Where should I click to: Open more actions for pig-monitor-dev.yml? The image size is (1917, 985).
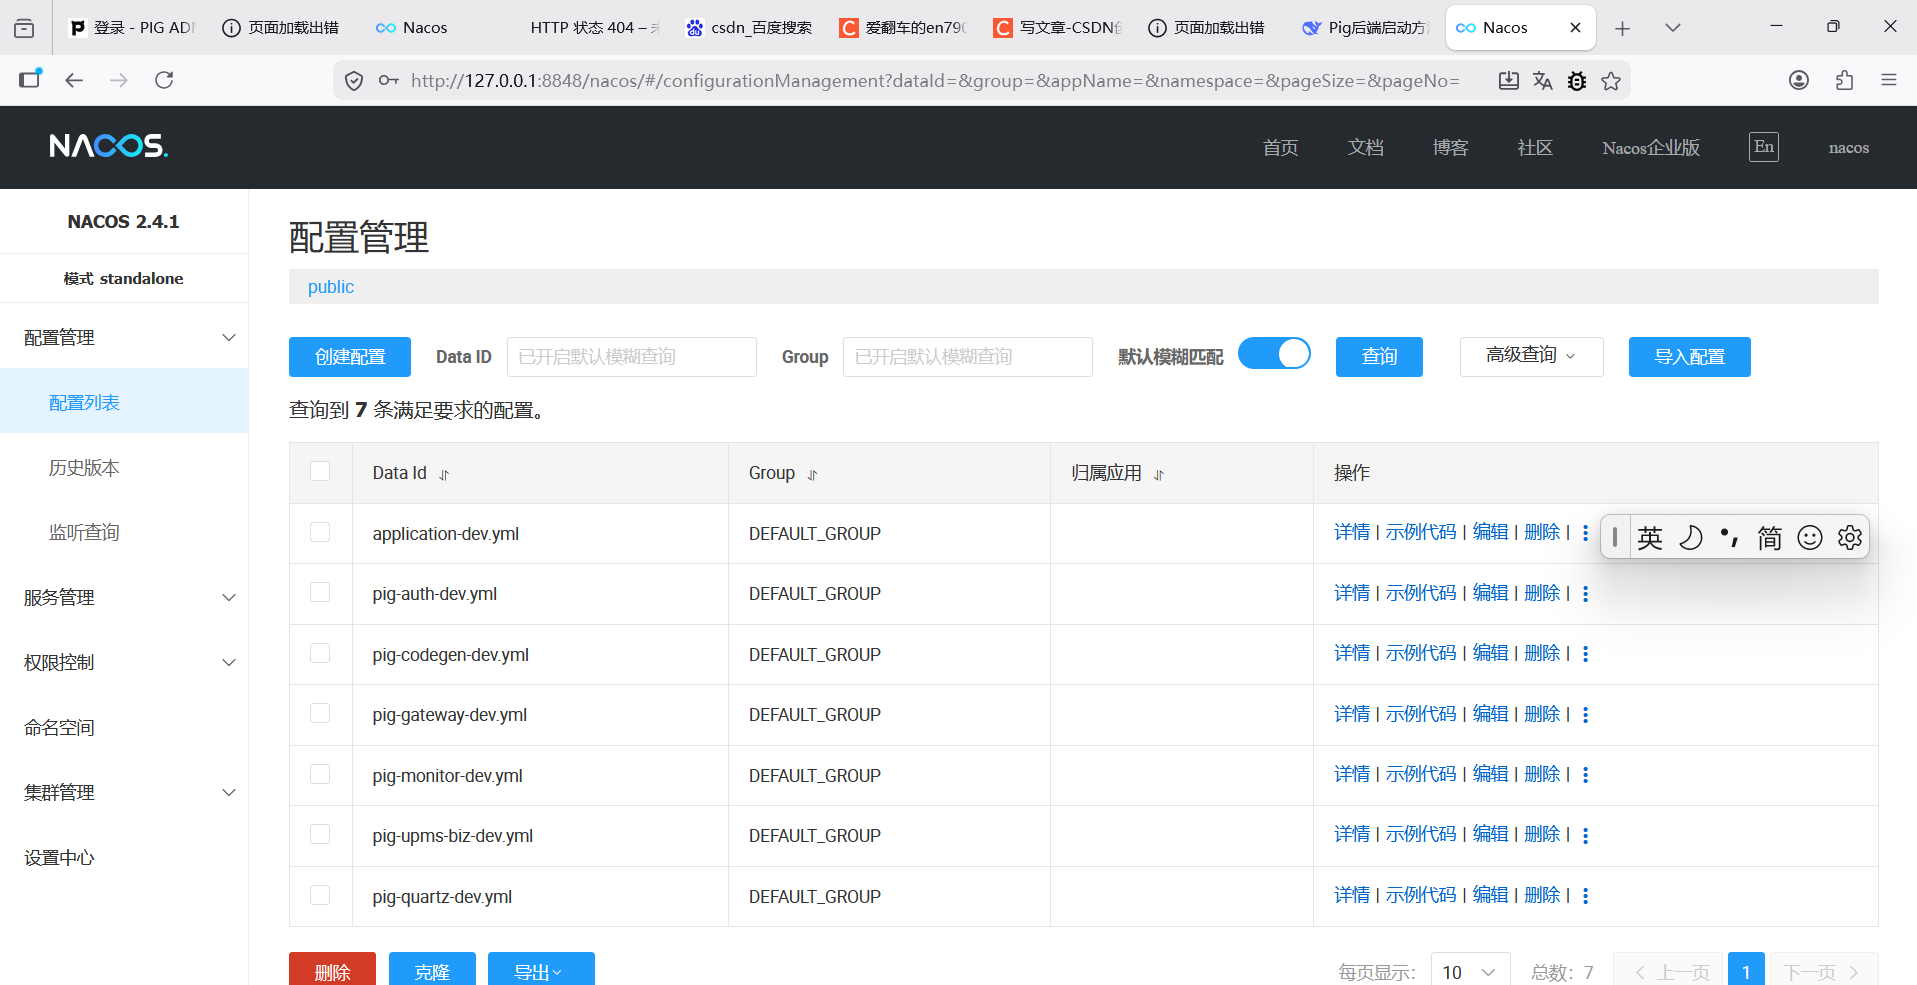pos(1586,775)
